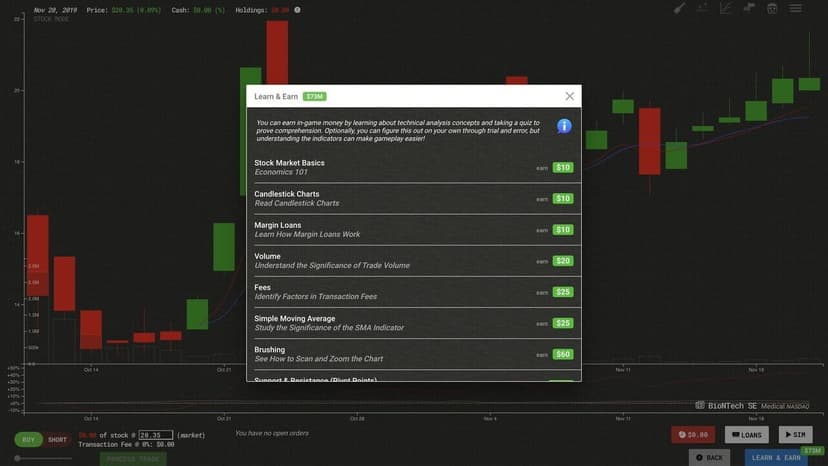Open the Candlestick Charts lesson
The width and height of the screenshot is (828, 466).
414,199
